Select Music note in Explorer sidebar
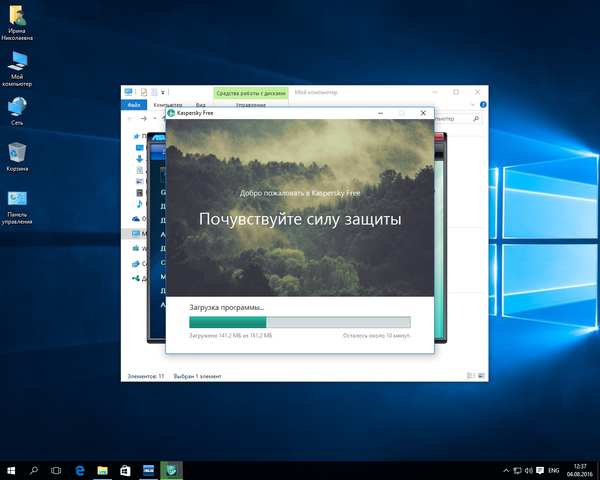The width and height of the screenshot is (600, 480). 140,204
